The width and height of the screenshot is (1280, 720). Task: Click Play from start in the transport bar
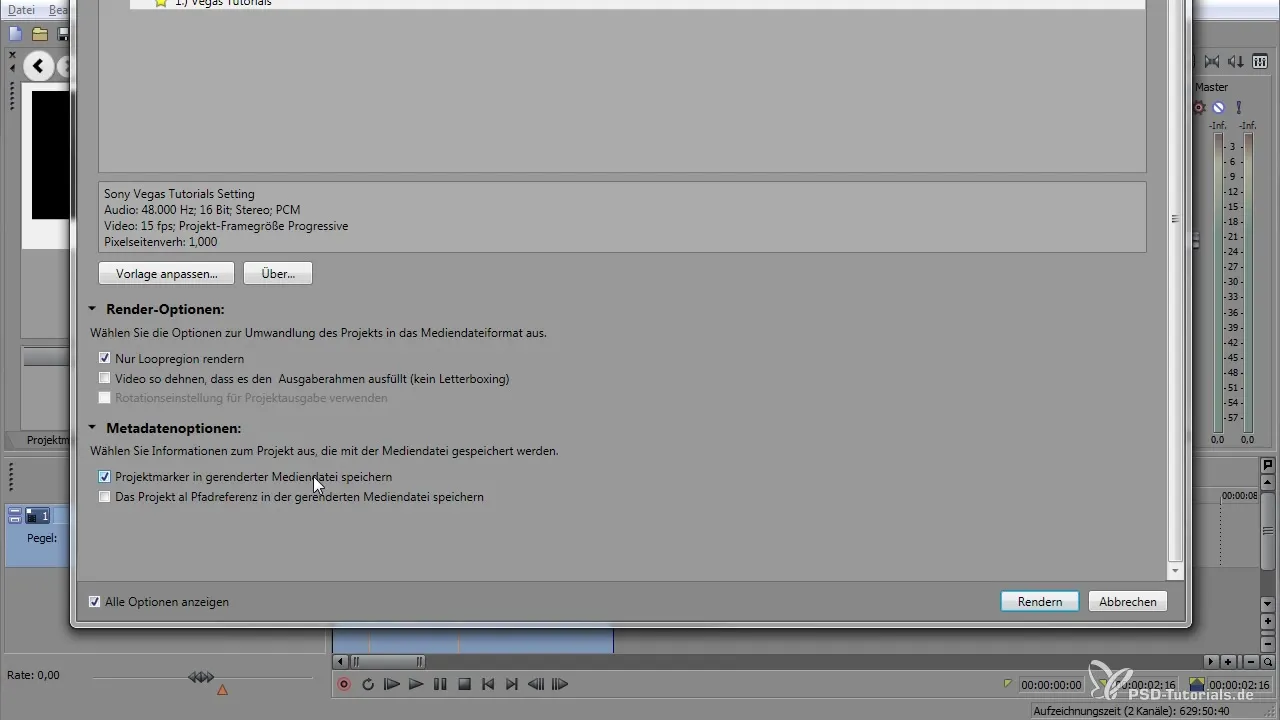tap(392, 684)
